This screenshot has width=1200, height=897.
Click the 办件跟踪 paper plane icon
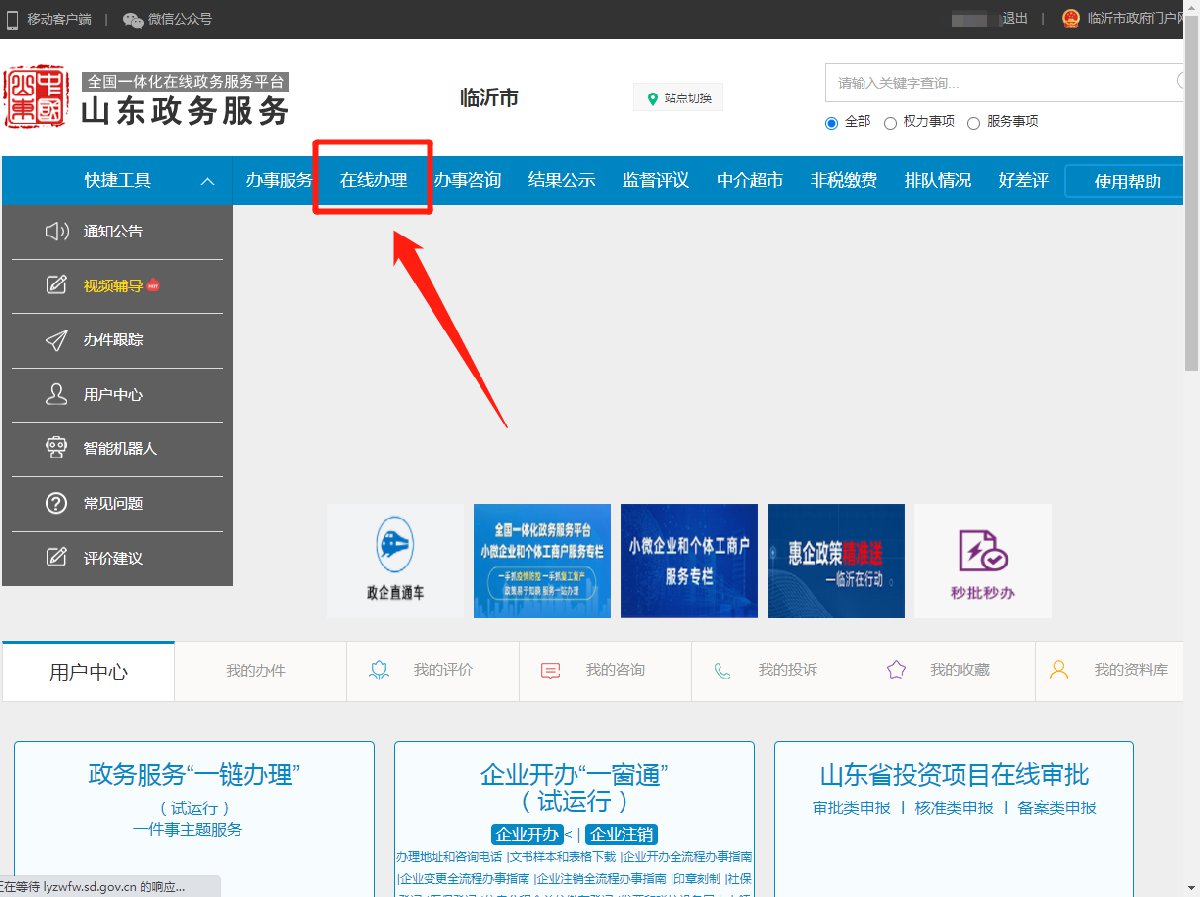pyautogui.click(x=57, y=340)
